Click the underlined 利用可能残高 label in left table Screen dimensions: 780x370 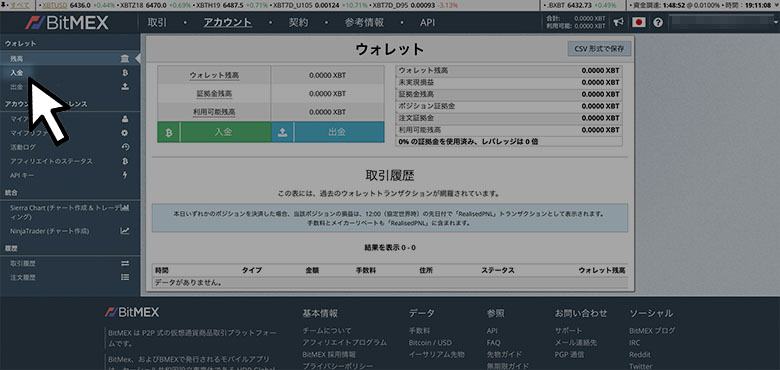[214, 112]
